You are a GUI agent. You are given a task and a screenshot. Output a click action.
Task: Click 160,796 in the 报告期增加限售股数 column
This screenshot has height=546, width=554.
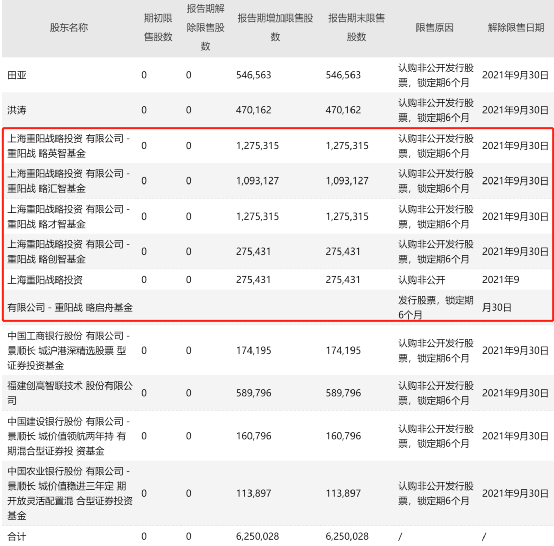click(x=254, y=436)
